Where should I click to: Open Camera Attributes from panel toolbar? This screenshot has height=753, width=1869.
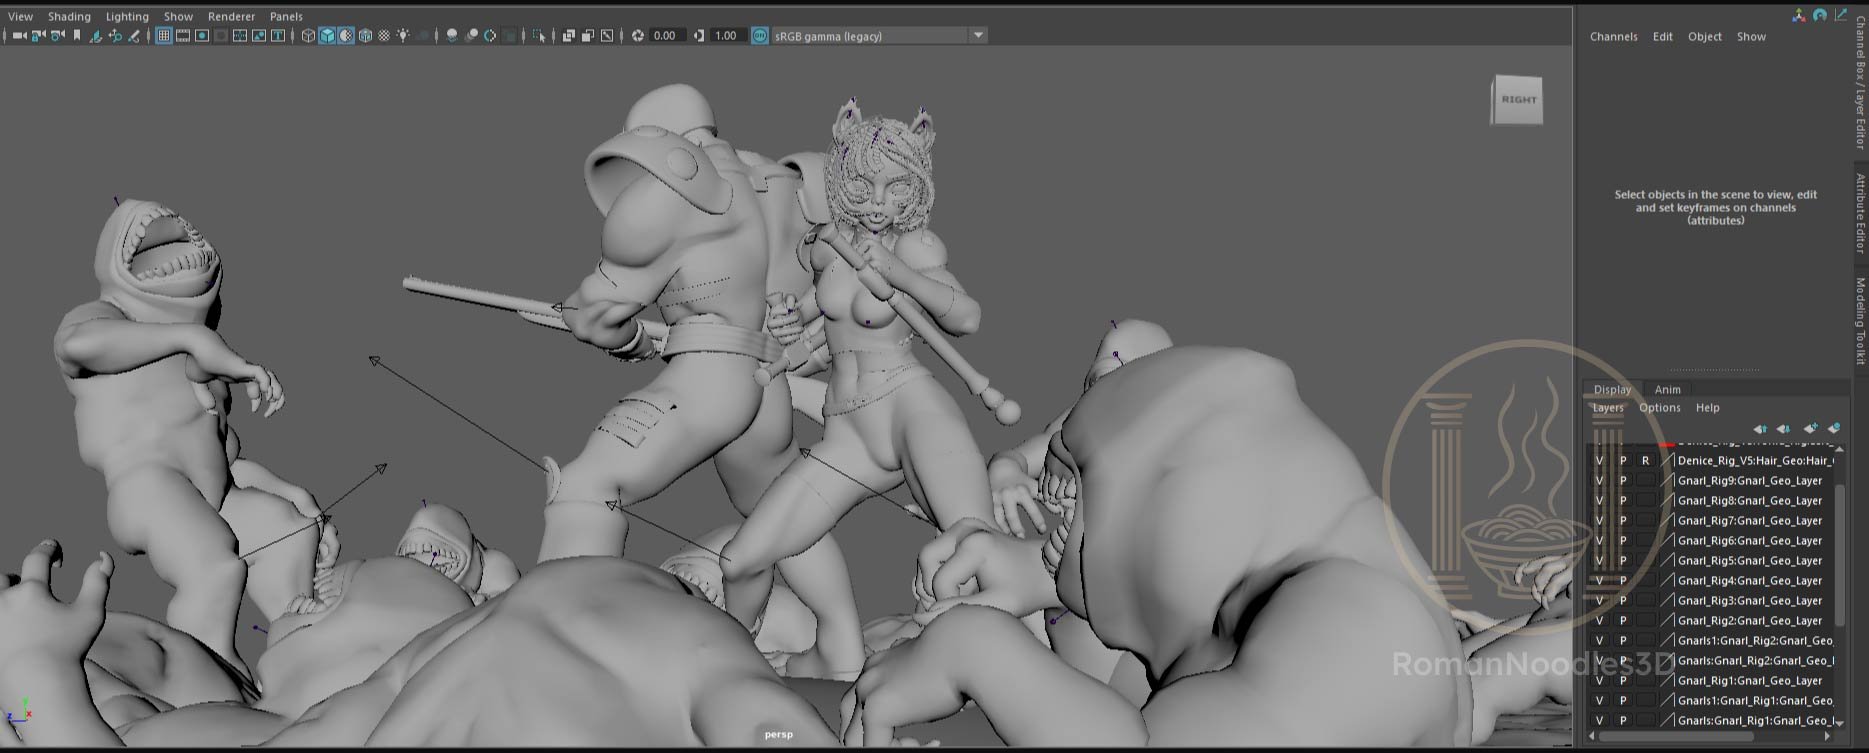point(57,35)
